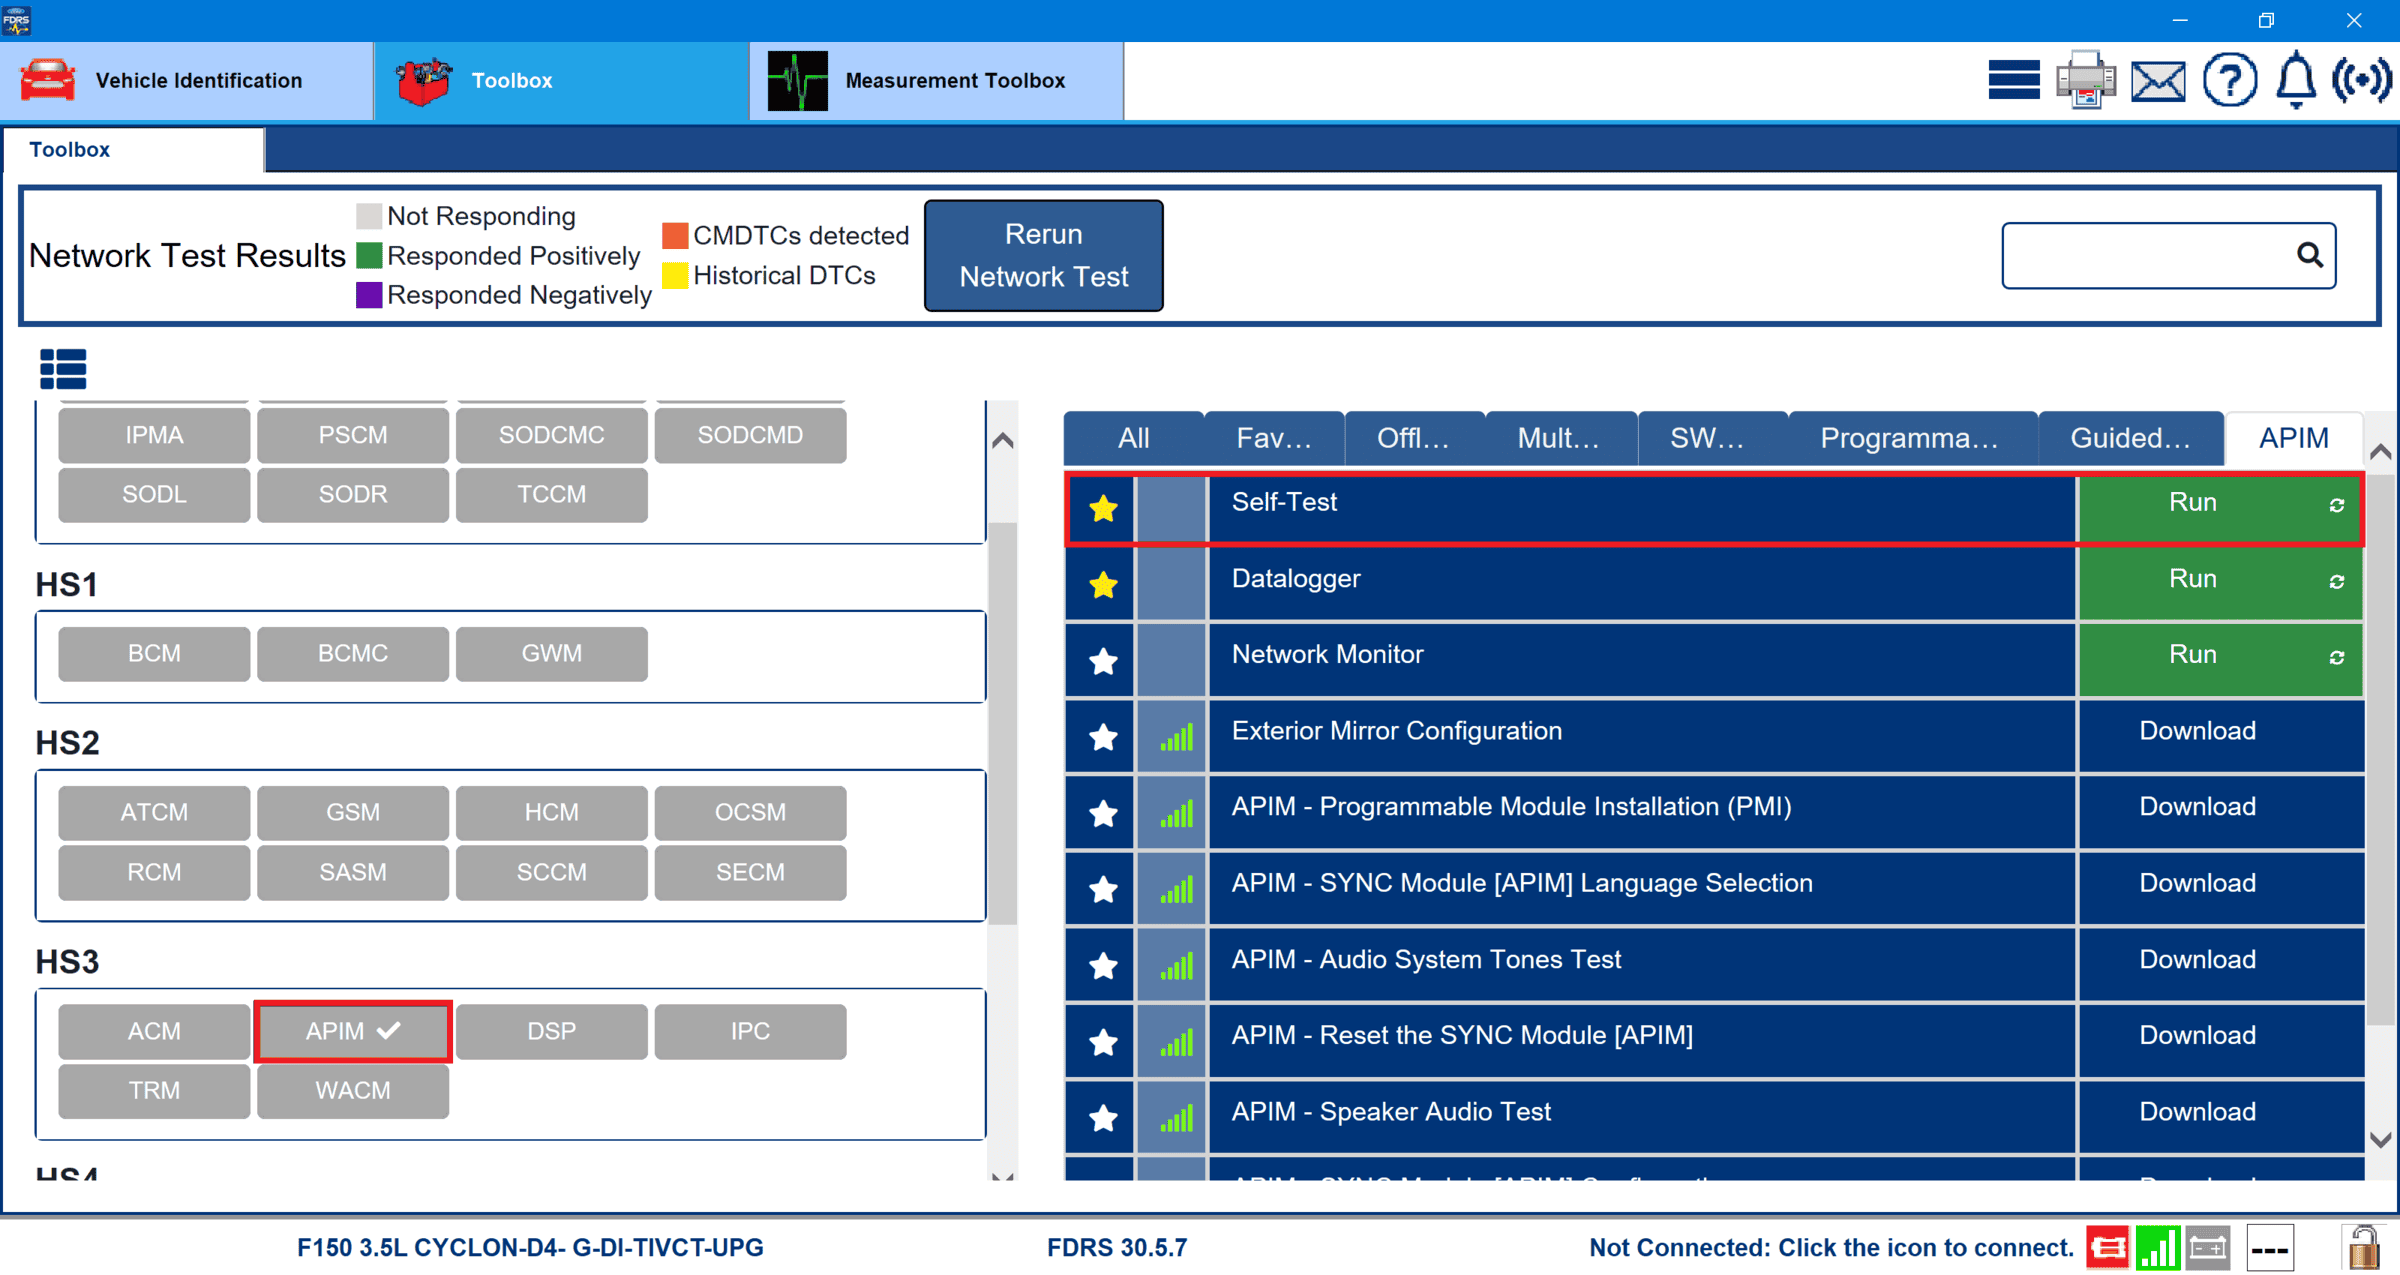Click the CMDTCs detected orange swatch

(675, 236)
